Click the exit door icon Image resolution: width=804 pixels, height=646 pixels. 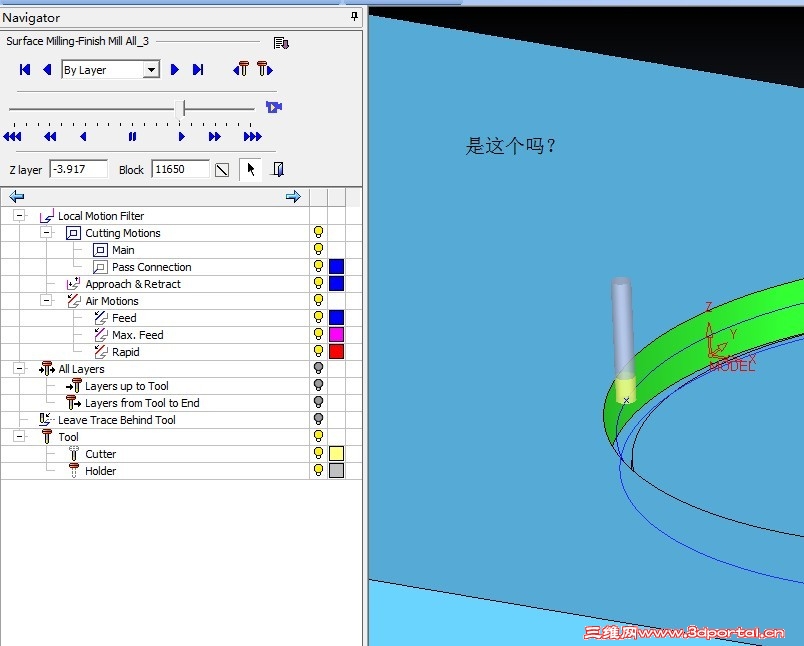pos(278,169)
